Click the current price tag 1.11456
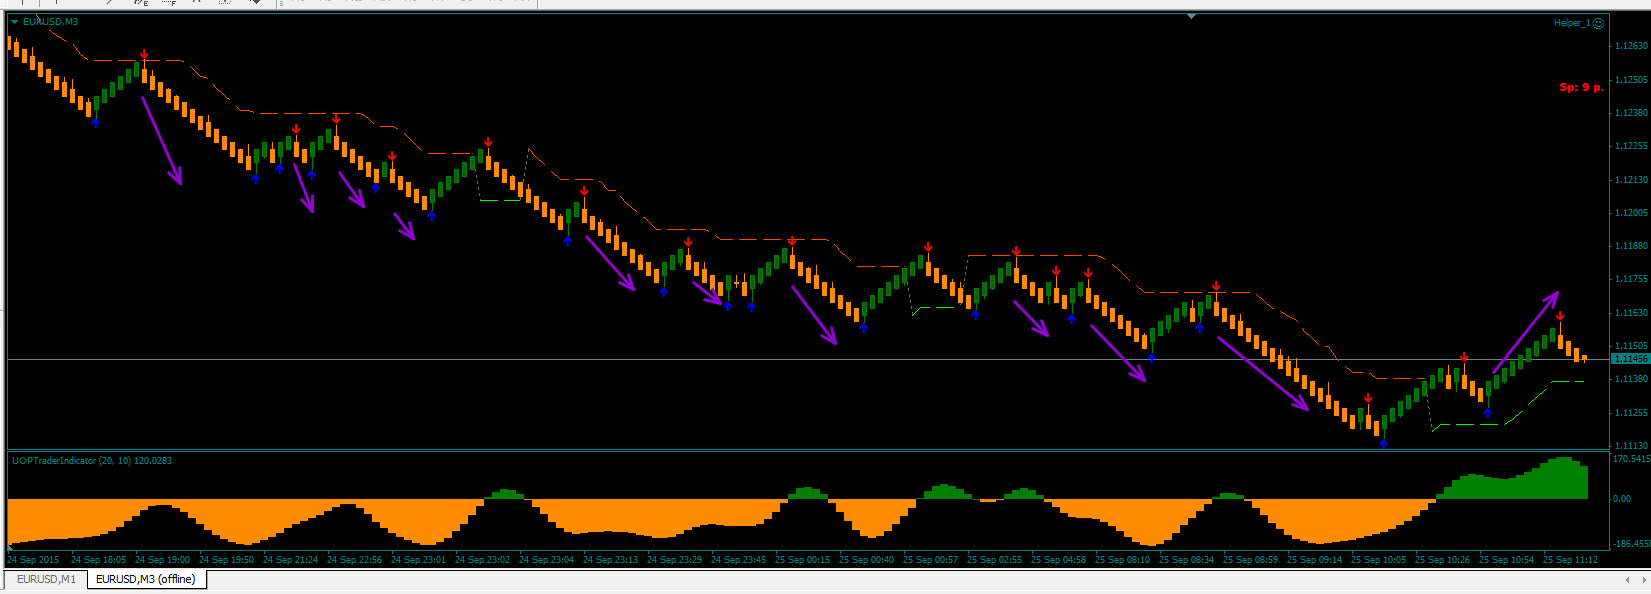Screen dimensions: 1651x594 click(x=1630, y=358)
